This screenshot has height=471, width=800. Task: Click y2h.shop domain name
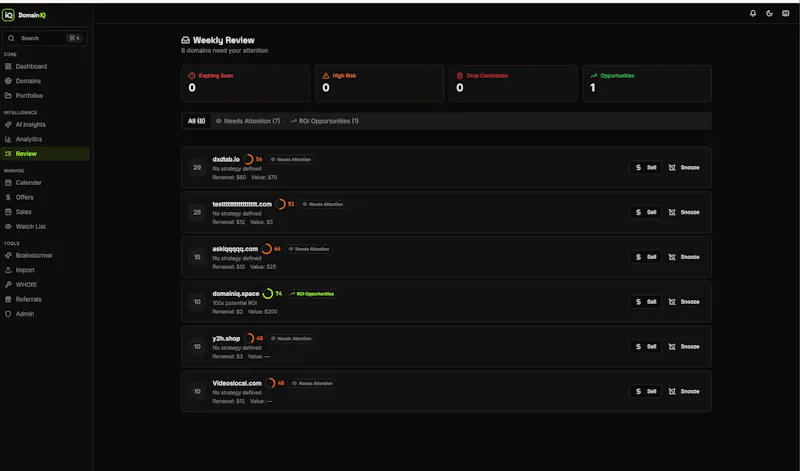(x=226, y=338)
